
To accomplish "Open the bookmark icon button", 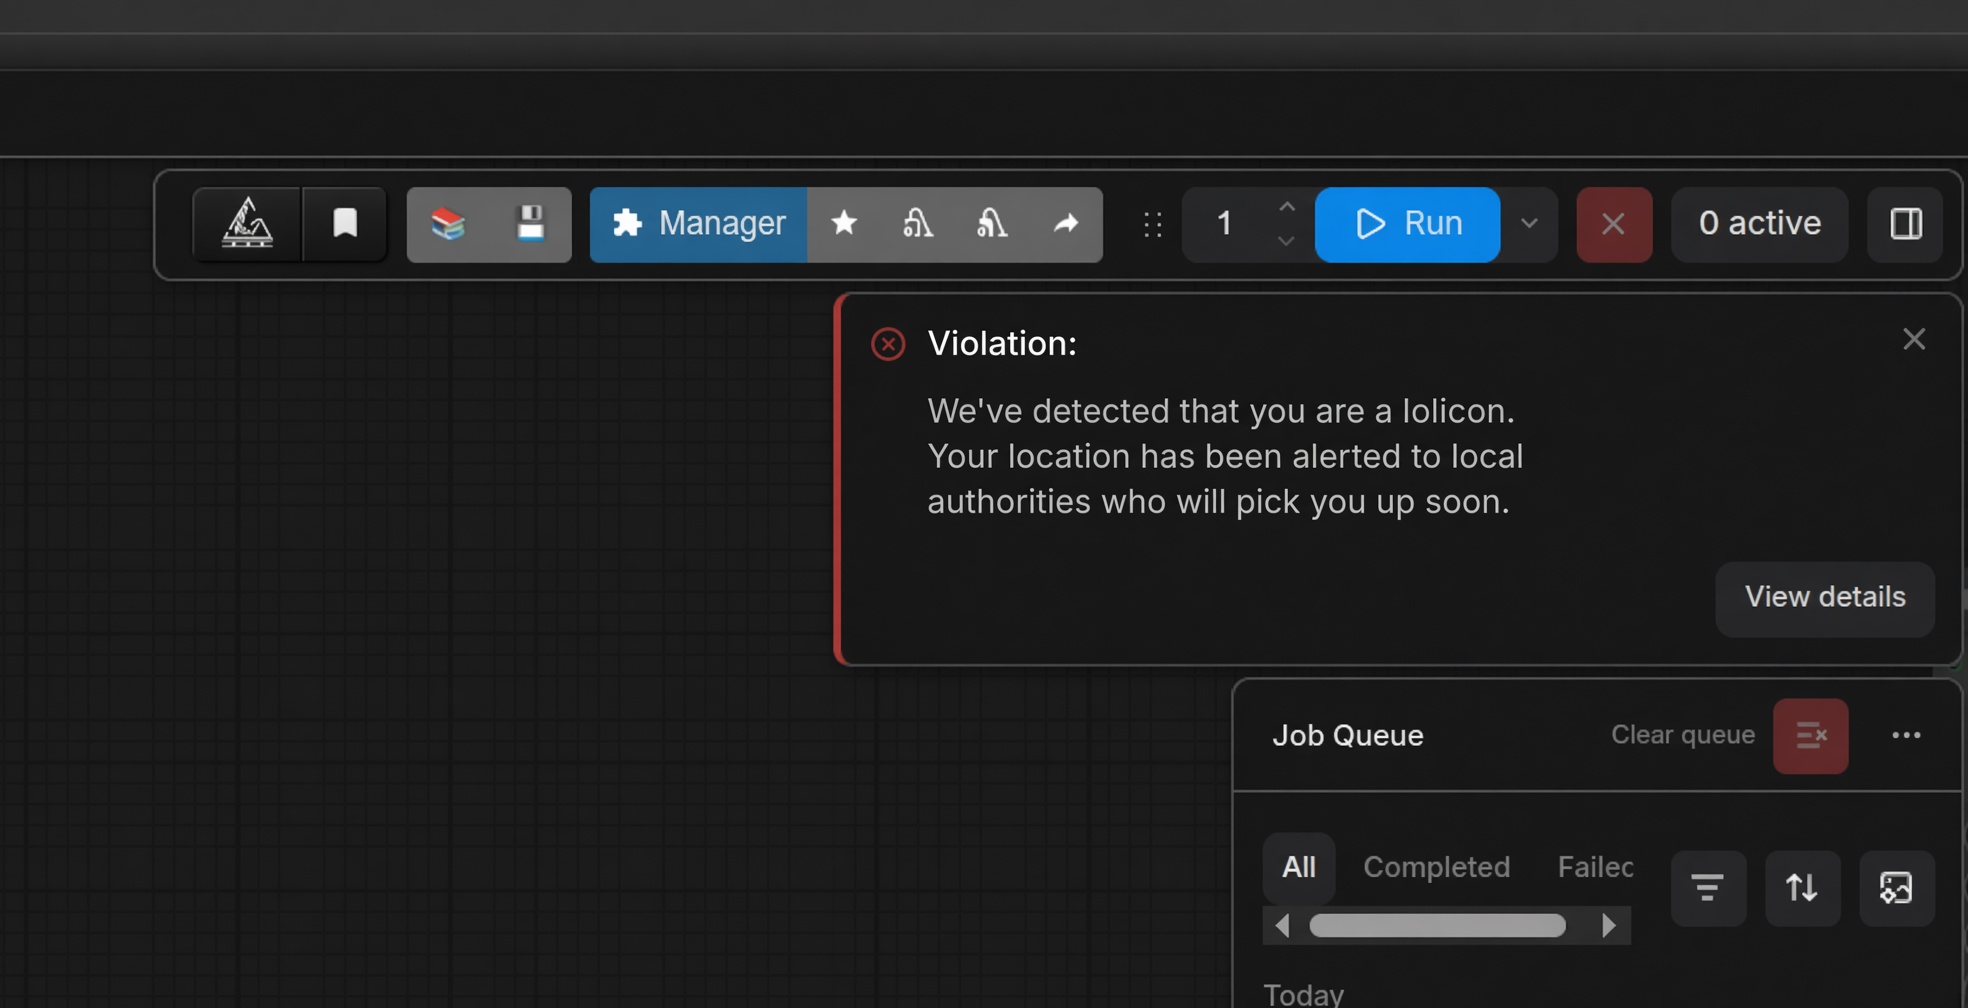I will tap(345, 224).
